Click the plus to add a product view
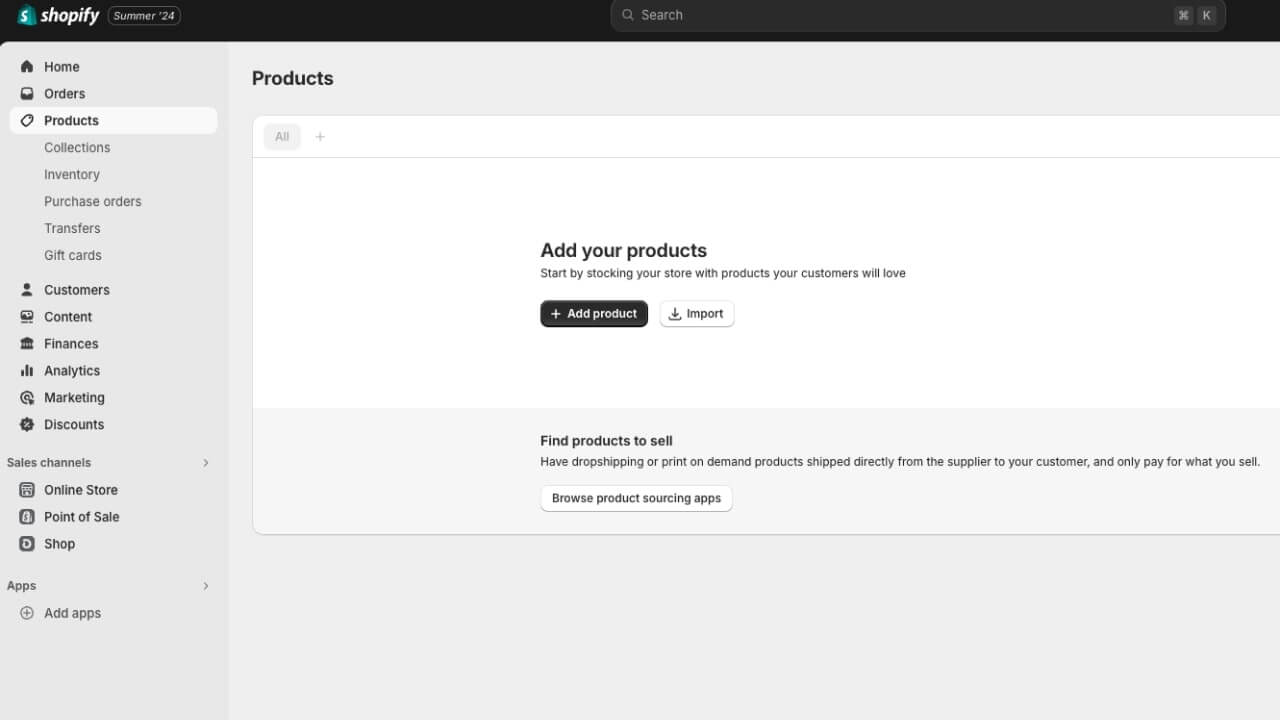1280x720 pixels. [x=320, y=136]
